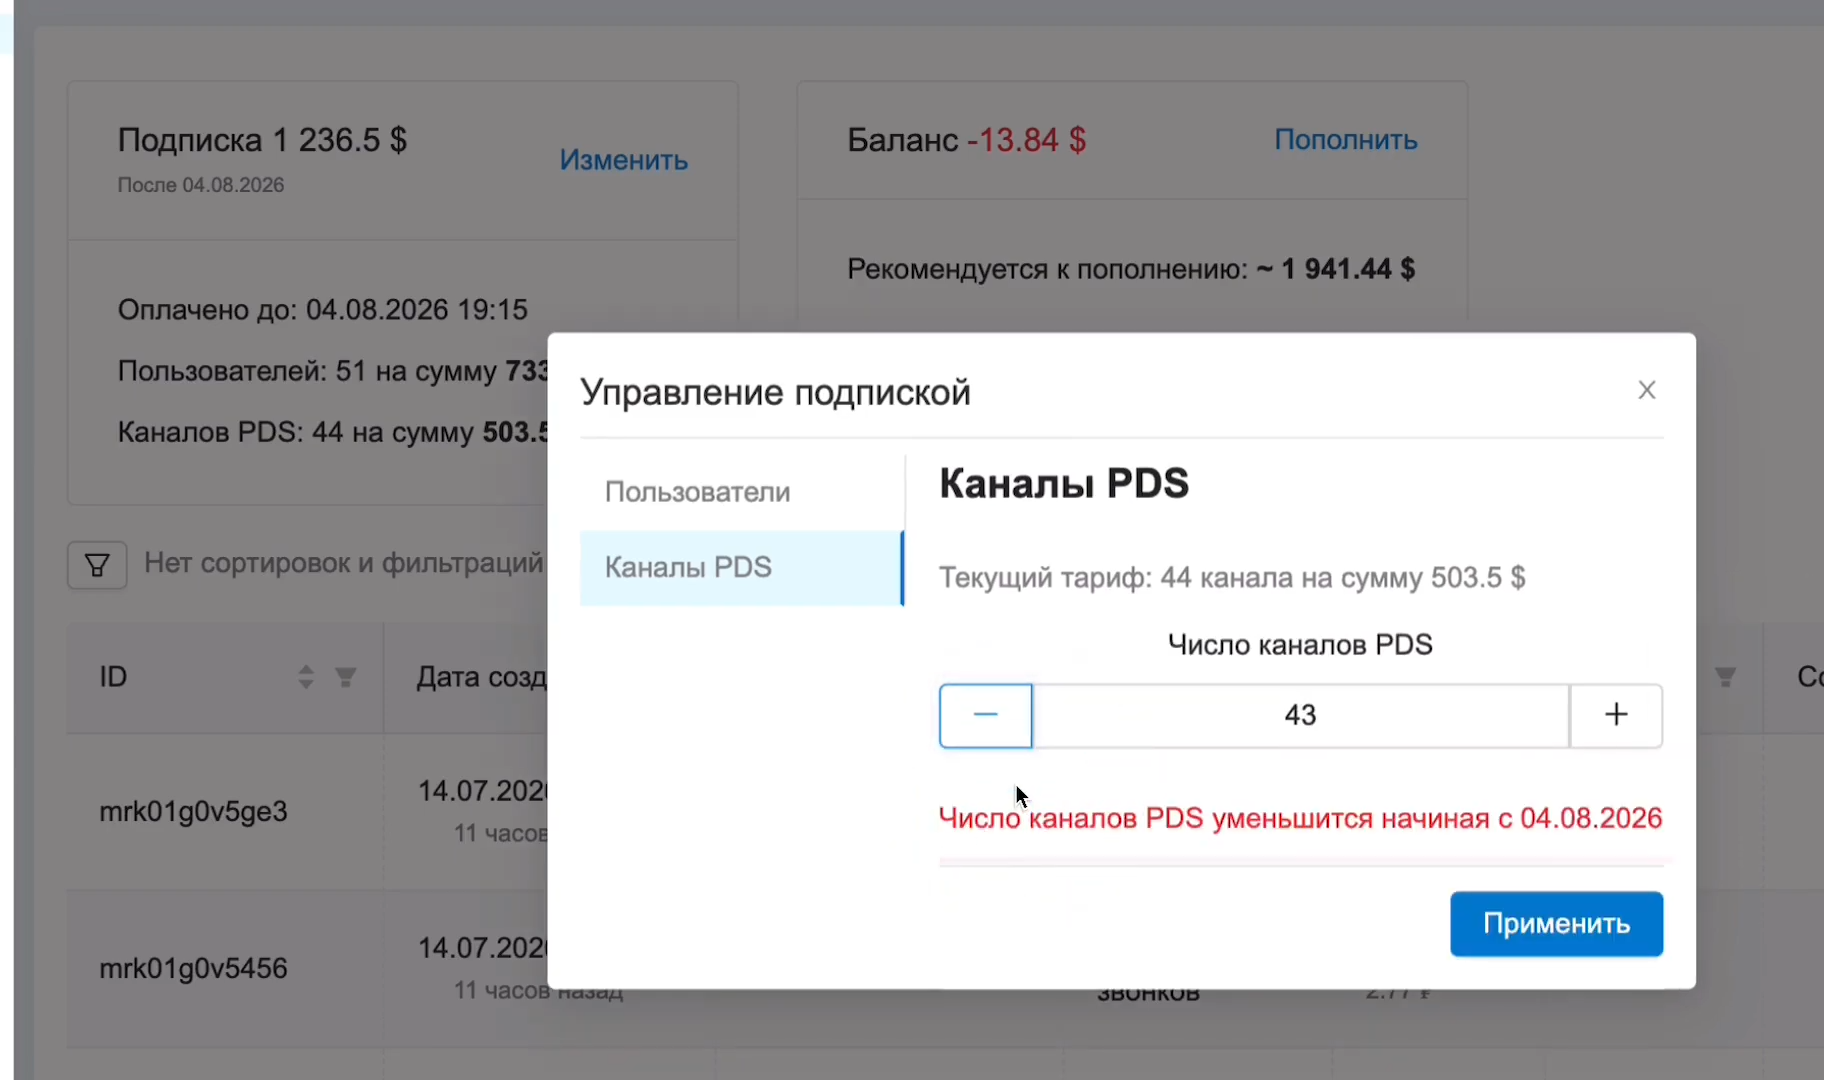Image resolution: width=1824 pixels, height=1080 pixels.
Task: Click the Оплачено до: 04.08.2026 19:15 text
Action: (322, 310)
